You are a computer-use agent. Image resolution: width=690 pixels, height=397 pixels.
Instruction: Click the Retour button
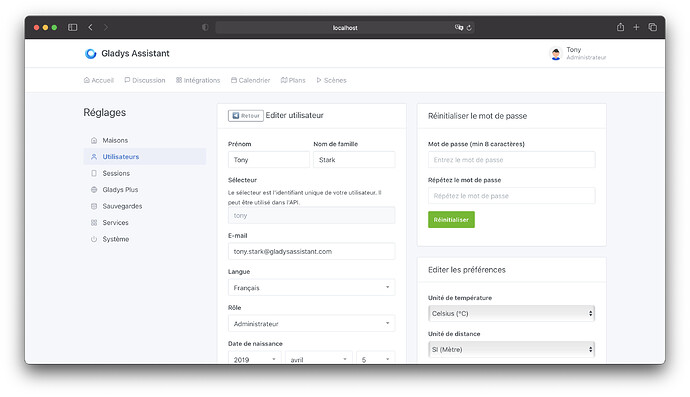pos(246,116)
